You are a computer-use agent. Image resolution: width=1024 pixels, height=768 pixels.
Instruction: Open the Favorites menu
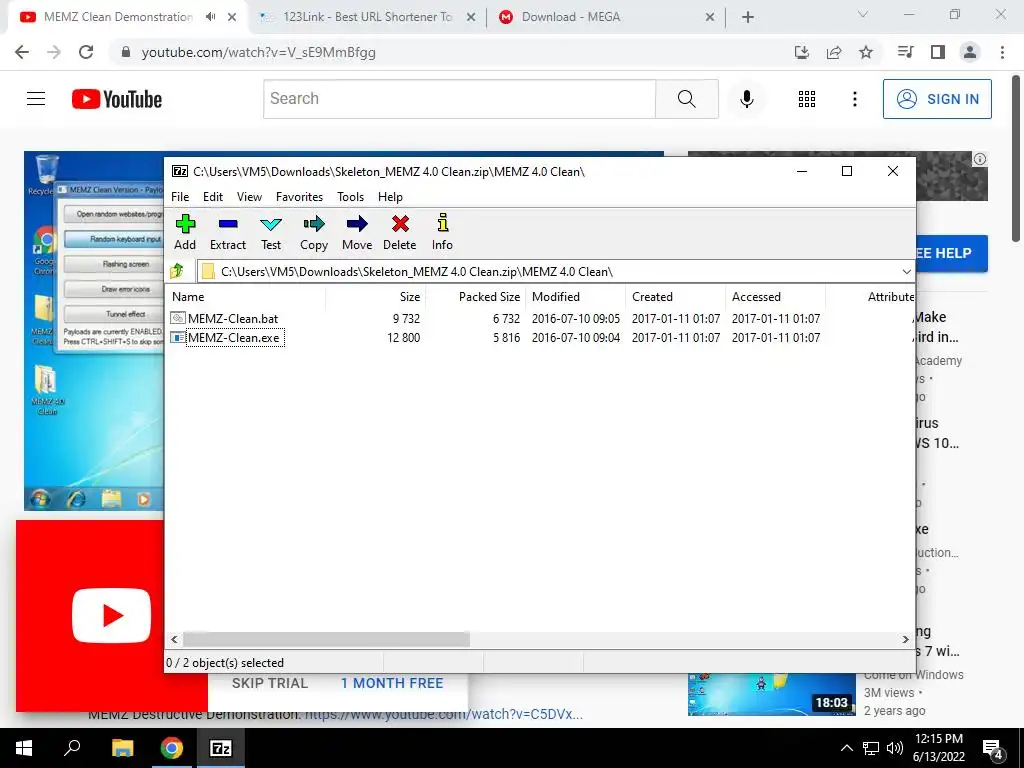[299, 197]
